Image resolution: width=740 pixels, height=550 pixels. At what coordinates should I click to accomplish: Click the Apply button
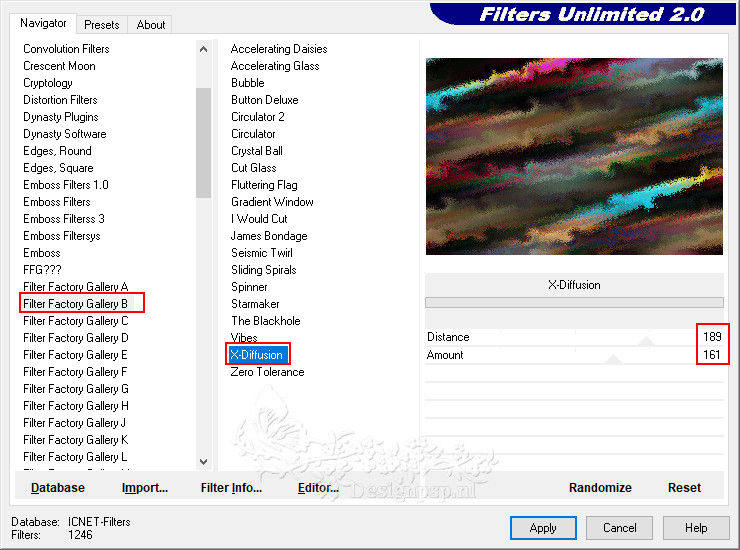(x=543, y=528)
